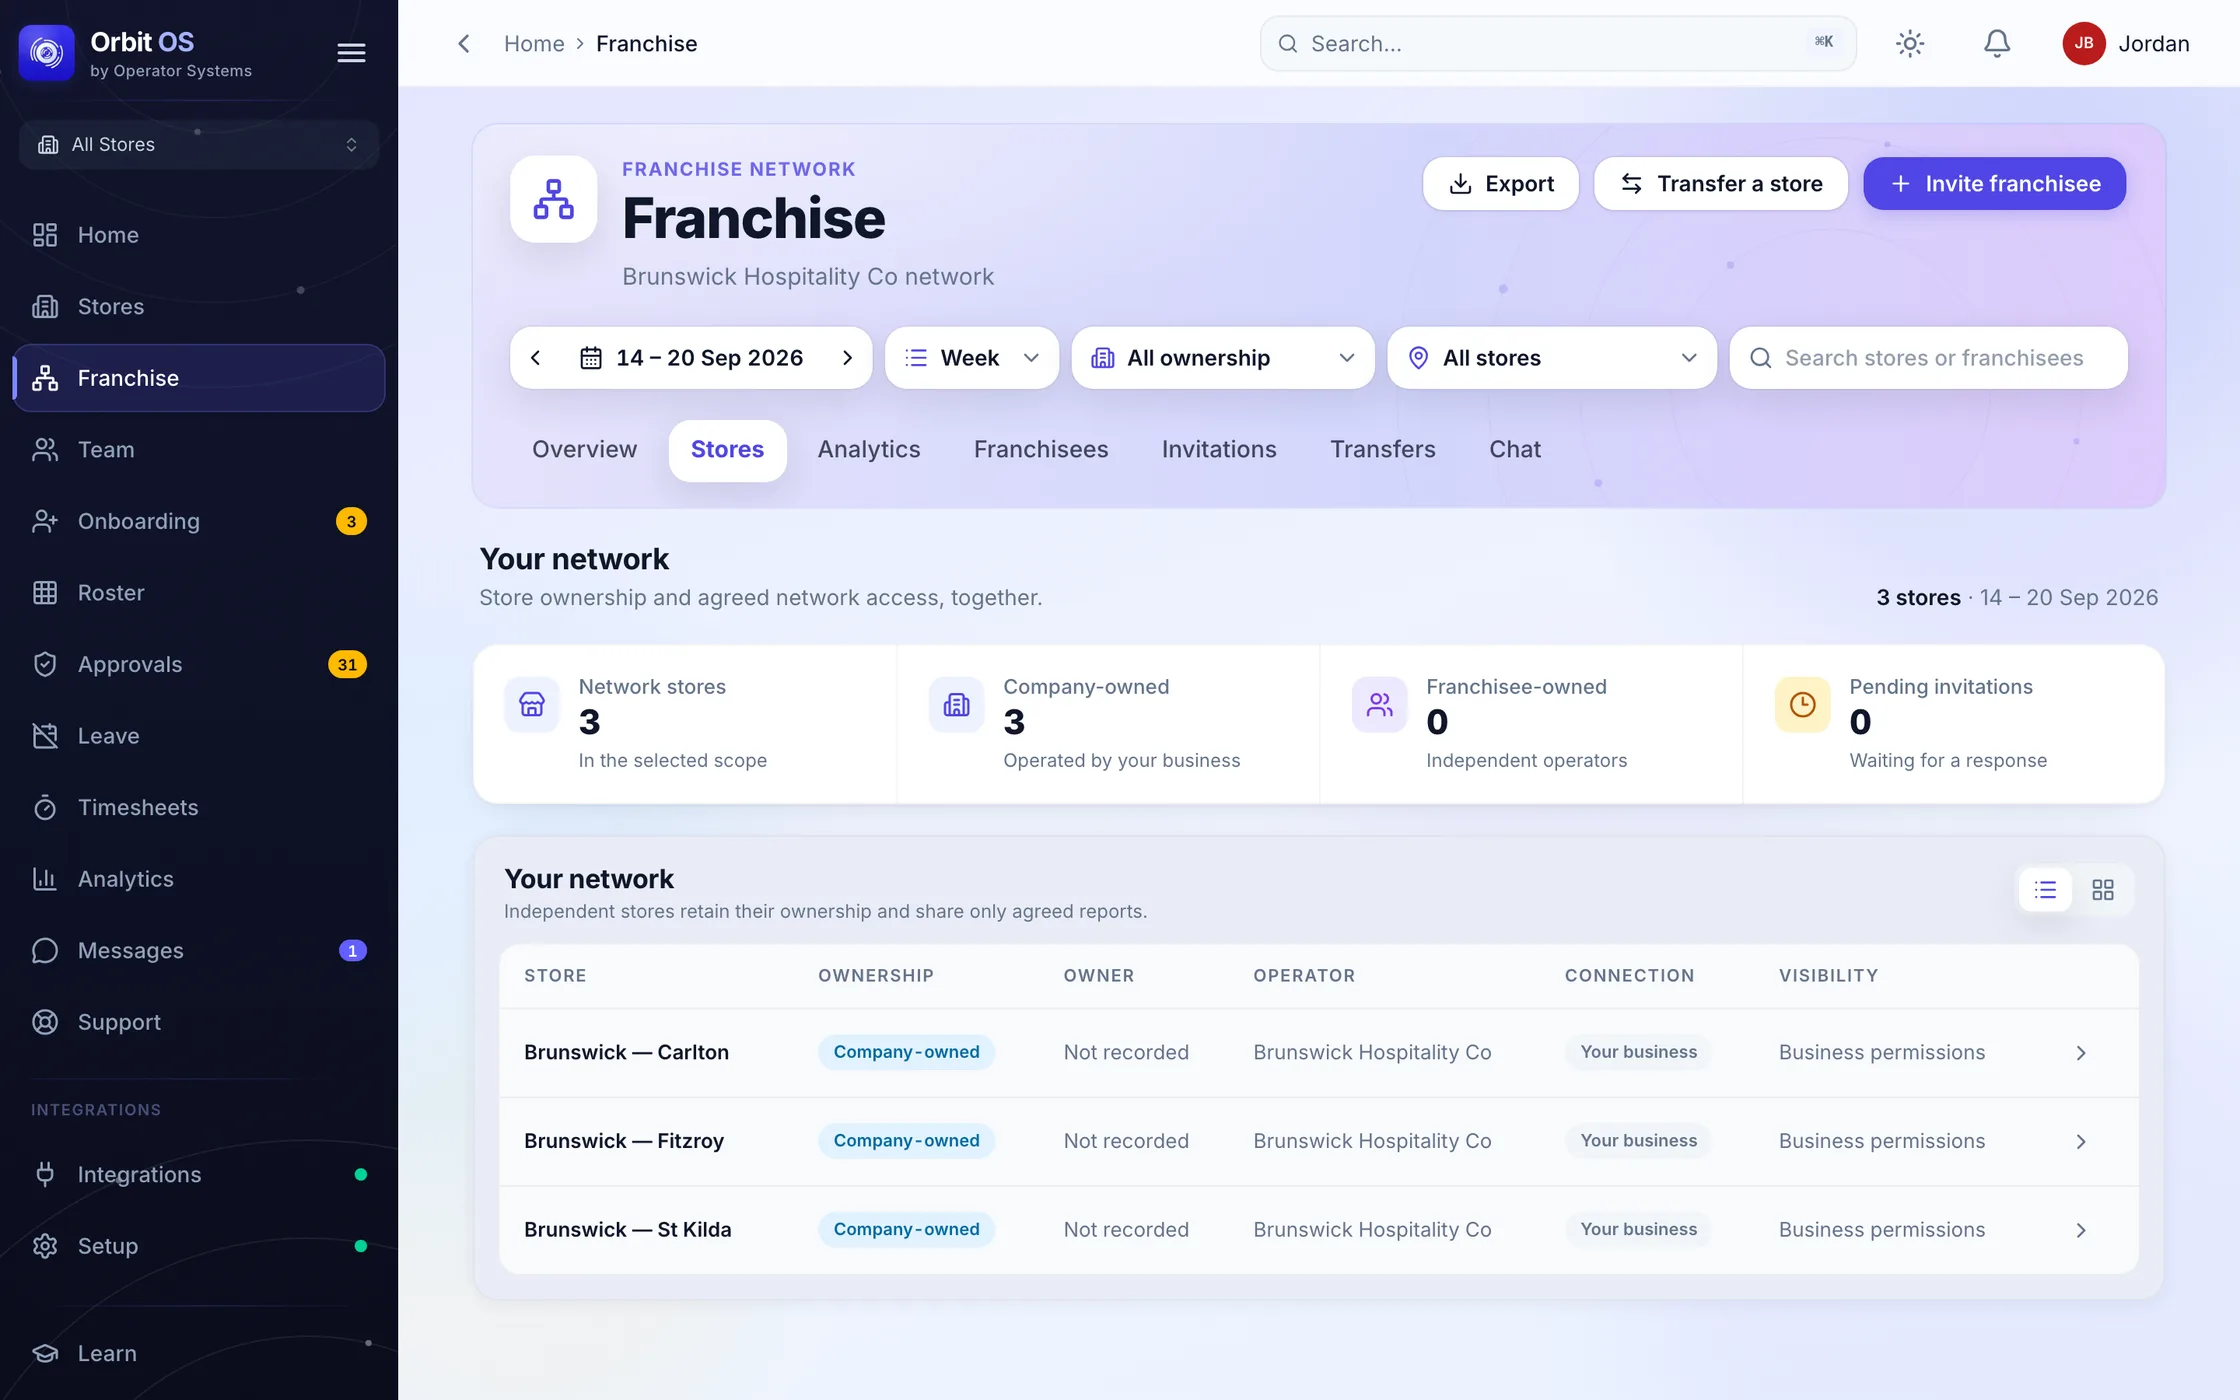Open Brunswick — Fitzroy row chevron
Viewport: 2240px width, 1400px height.
(x=2081, y=1142)
